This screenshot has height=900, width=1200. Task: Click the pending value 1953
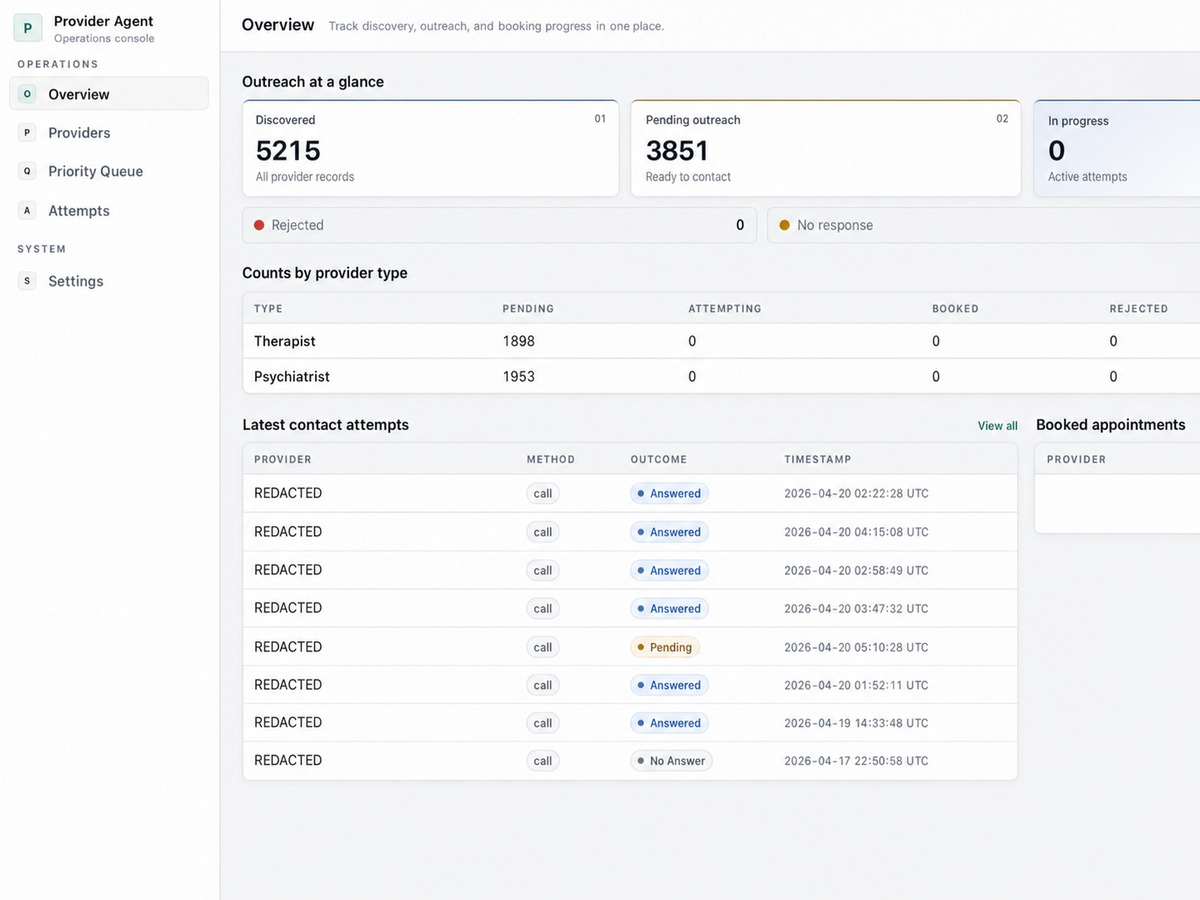pos(518,377)
